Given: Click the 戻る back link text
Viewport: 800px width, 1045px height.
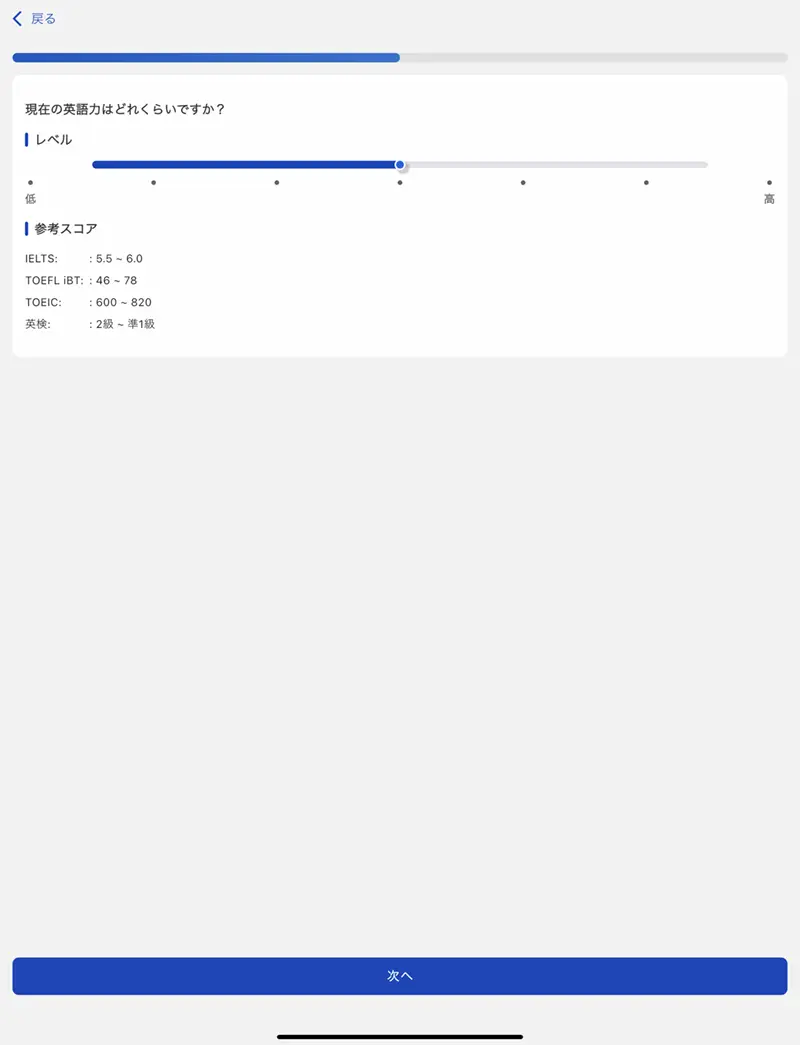Looking at the screenshot, I should [43, 19].
